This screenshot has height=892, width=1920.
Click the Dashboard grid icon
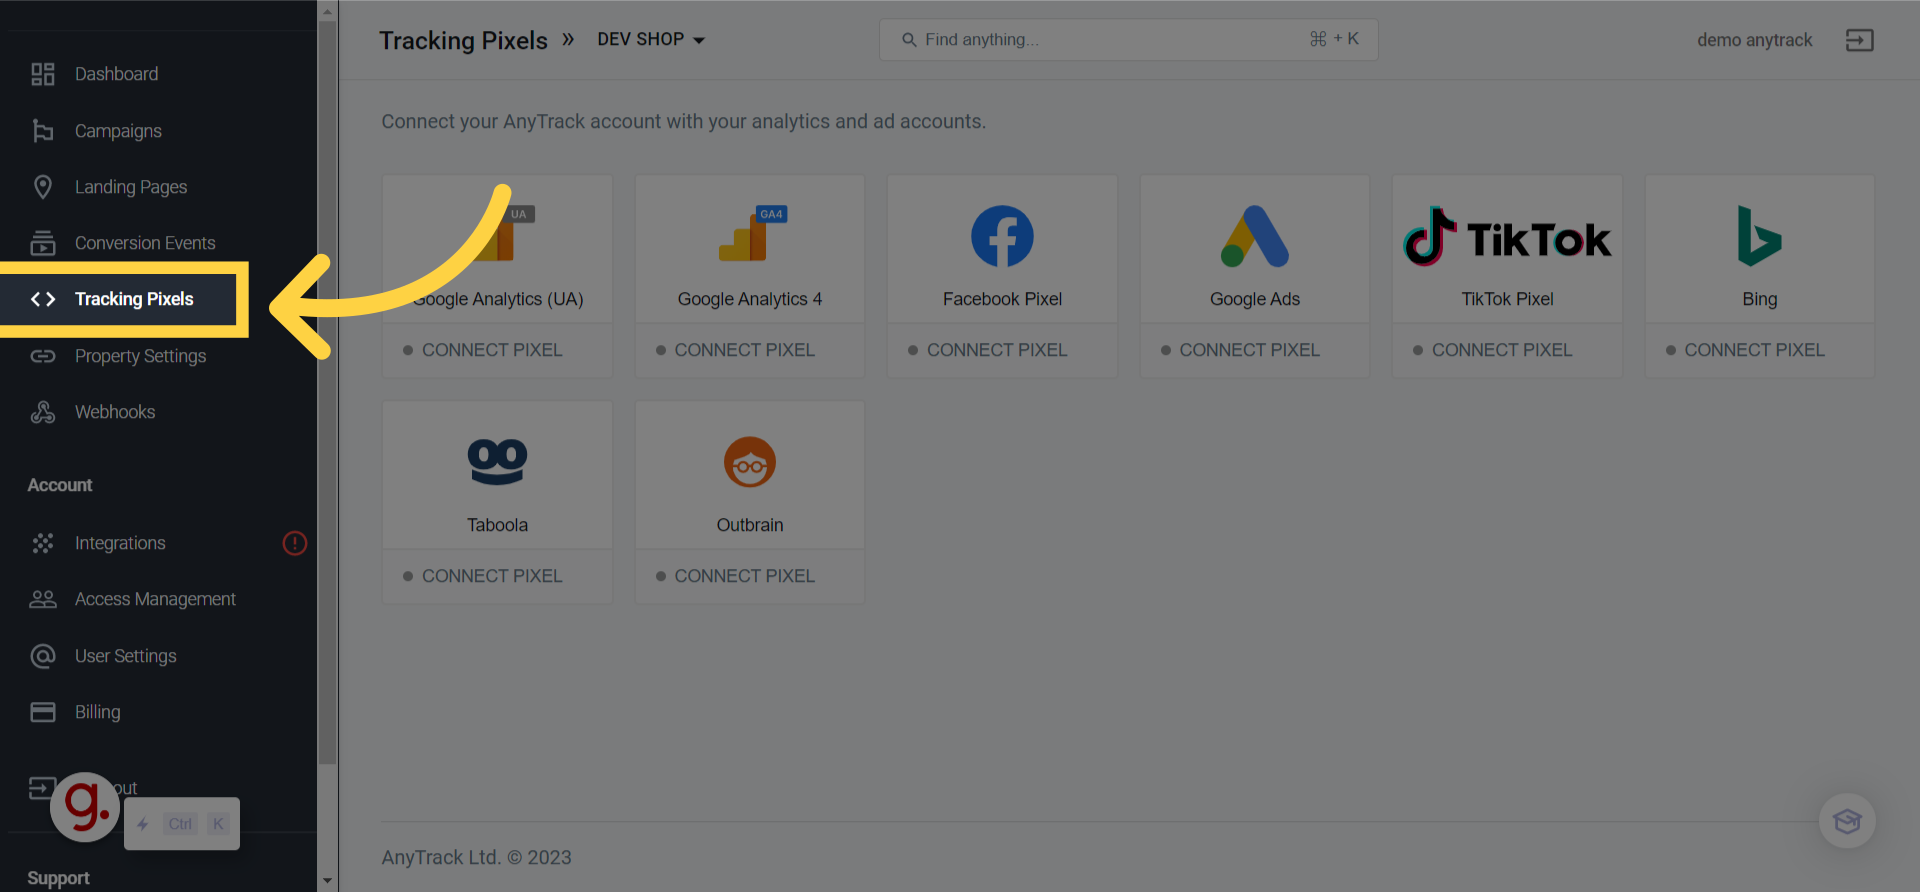(x=43, y=74)
